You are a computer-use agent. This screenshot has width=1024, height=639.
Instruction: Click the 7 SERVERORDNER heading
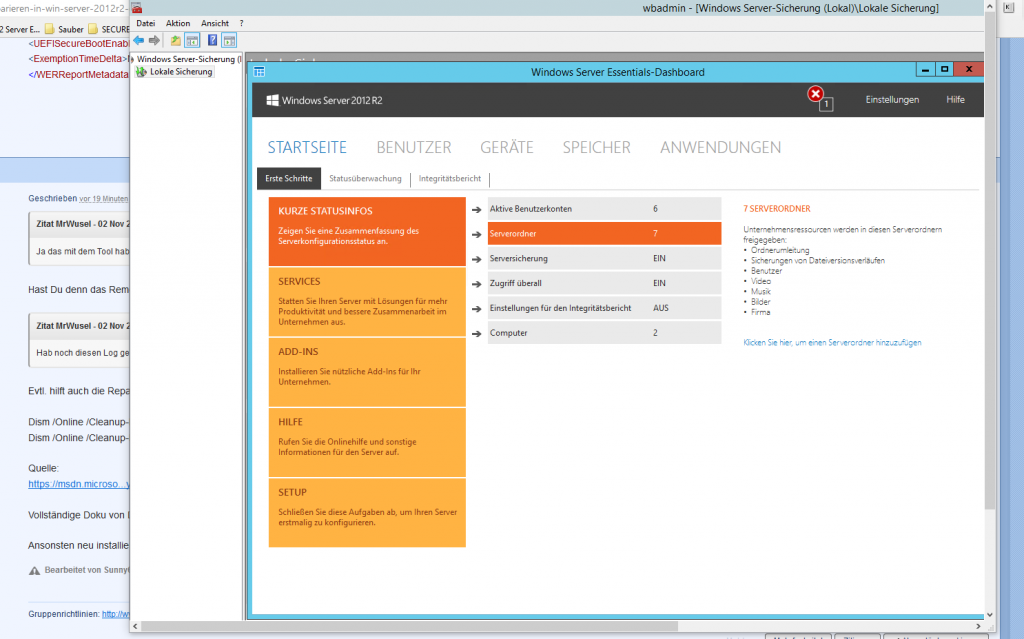[x=776, y=209]
